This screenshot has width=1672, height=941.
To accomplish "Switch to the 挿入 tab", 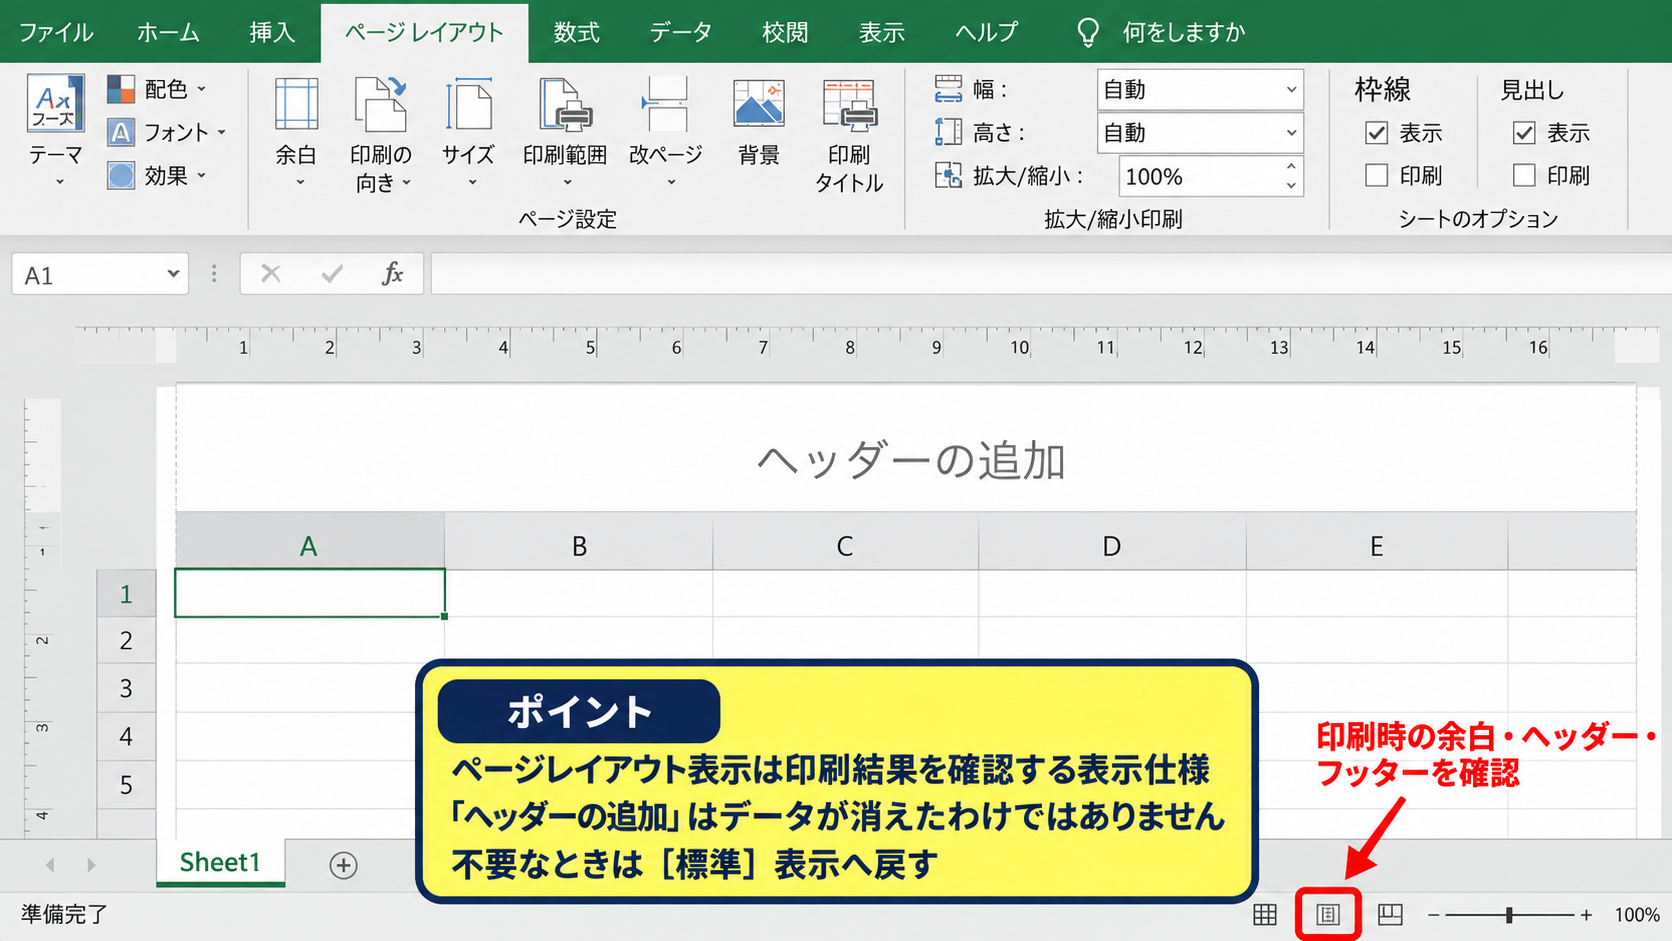I will pyautogui.click(x=271, y=32).
